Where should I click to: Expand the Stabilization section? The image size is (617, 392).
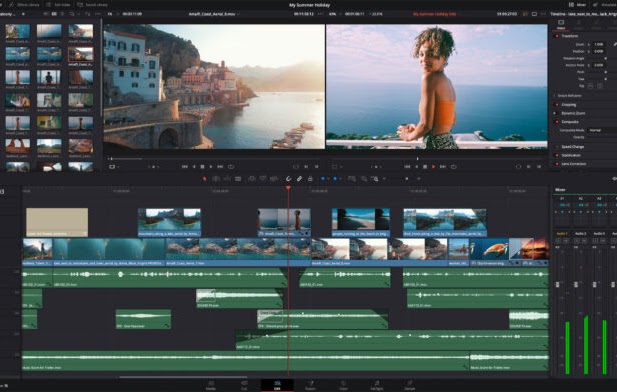(571, 155)
